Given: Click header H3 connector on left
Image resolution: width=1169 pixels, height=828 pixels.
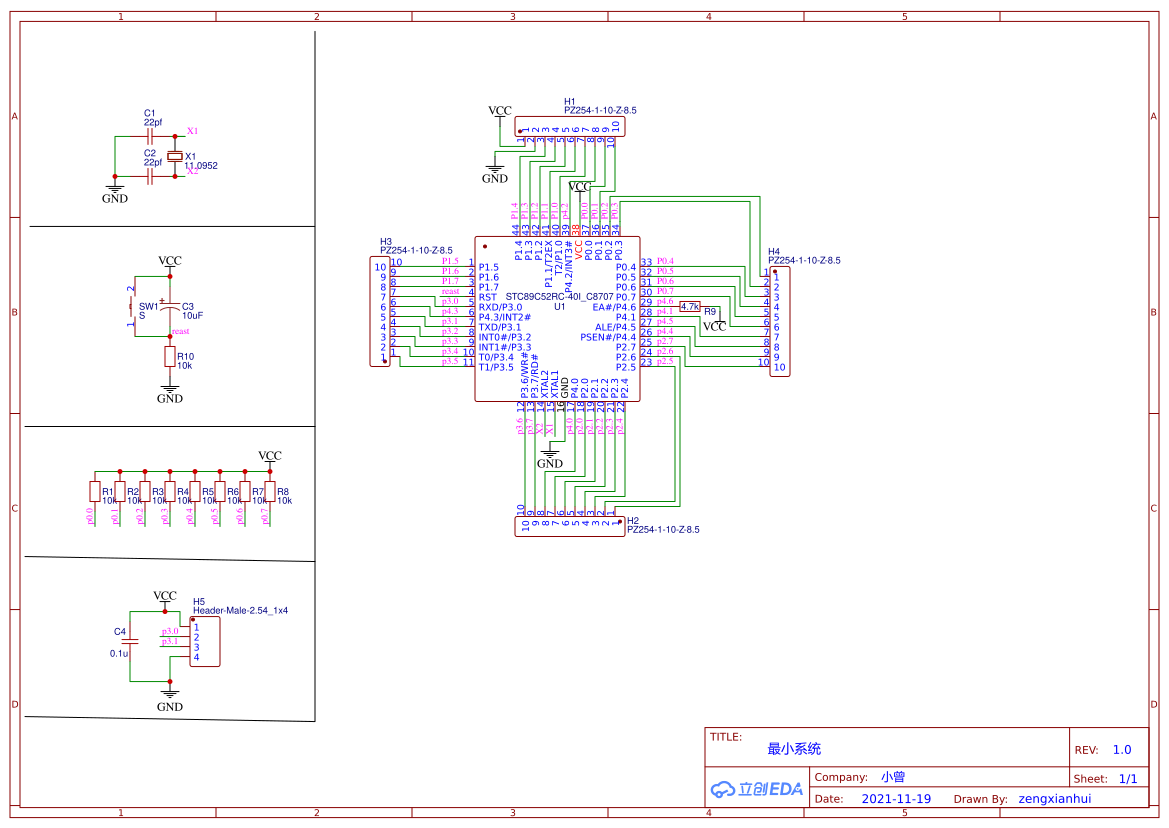Looking at the screenshot, I should pyautogui.click(x=379, y=312).
